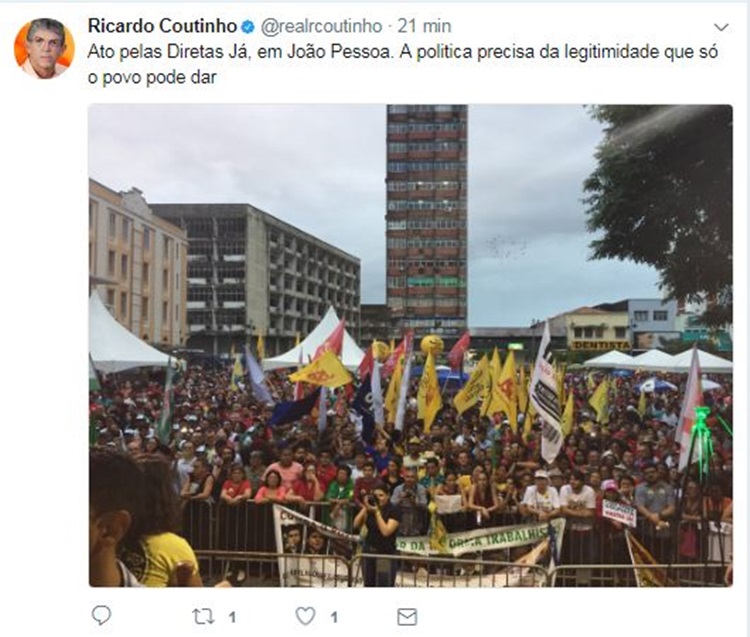Open the rally crowd photo
The height and width of the screenshot is (637, 750).
click(410, 345)
